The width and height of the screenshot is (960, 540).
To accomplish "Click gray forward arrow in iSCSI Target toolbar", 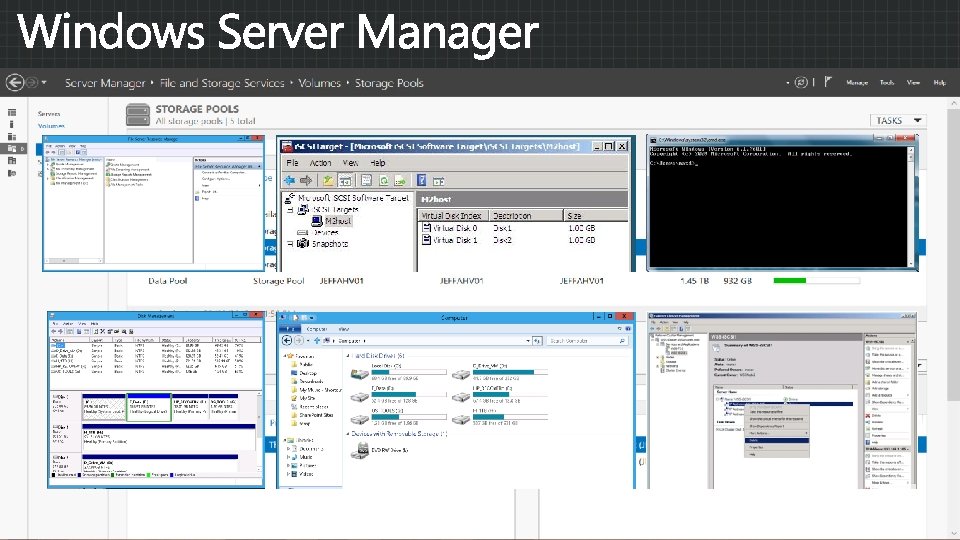I will tap(306, 181).
